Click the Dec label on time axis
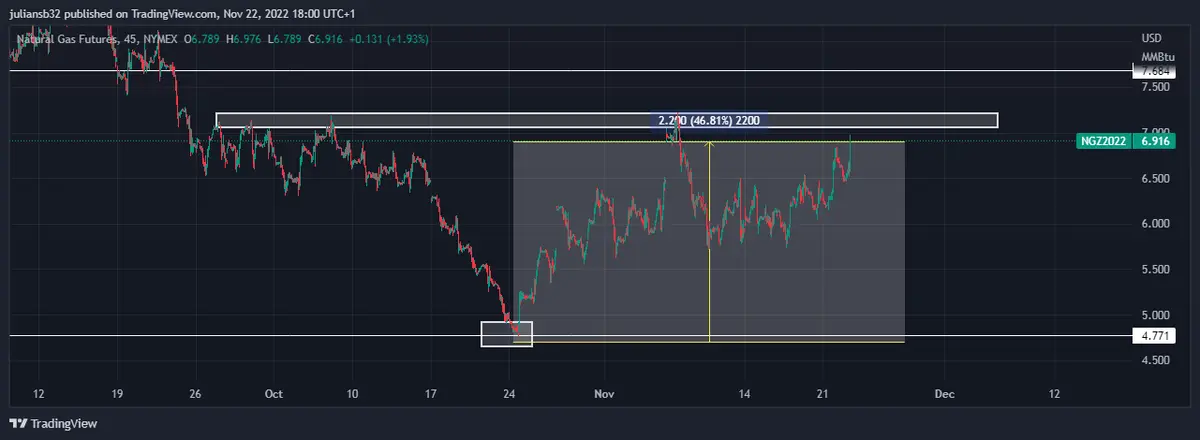This screenshot has height=440, width=1200. [940, 394]
